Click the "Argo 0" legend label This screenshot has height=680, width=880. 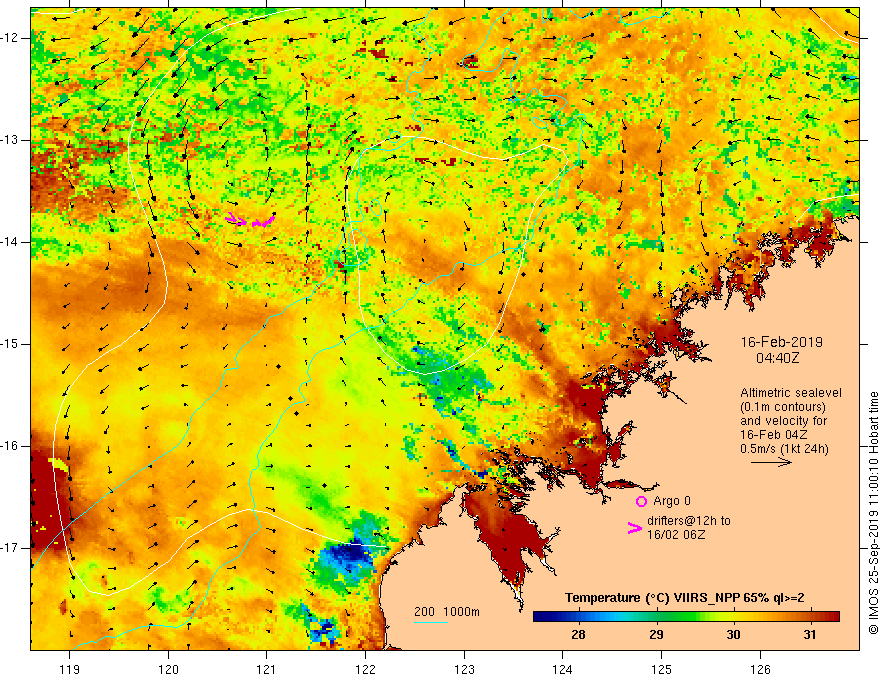tap(672, 501)
